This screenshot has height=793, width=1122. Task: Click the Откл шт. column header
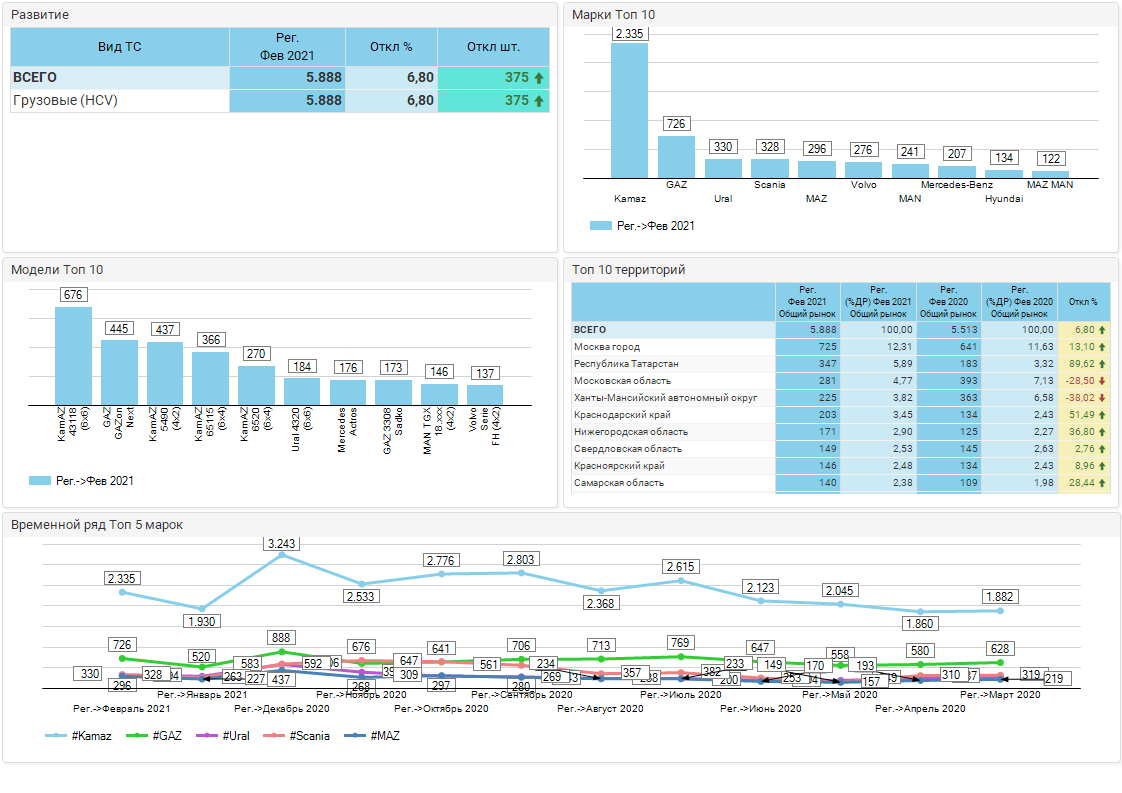click(493, 47)
